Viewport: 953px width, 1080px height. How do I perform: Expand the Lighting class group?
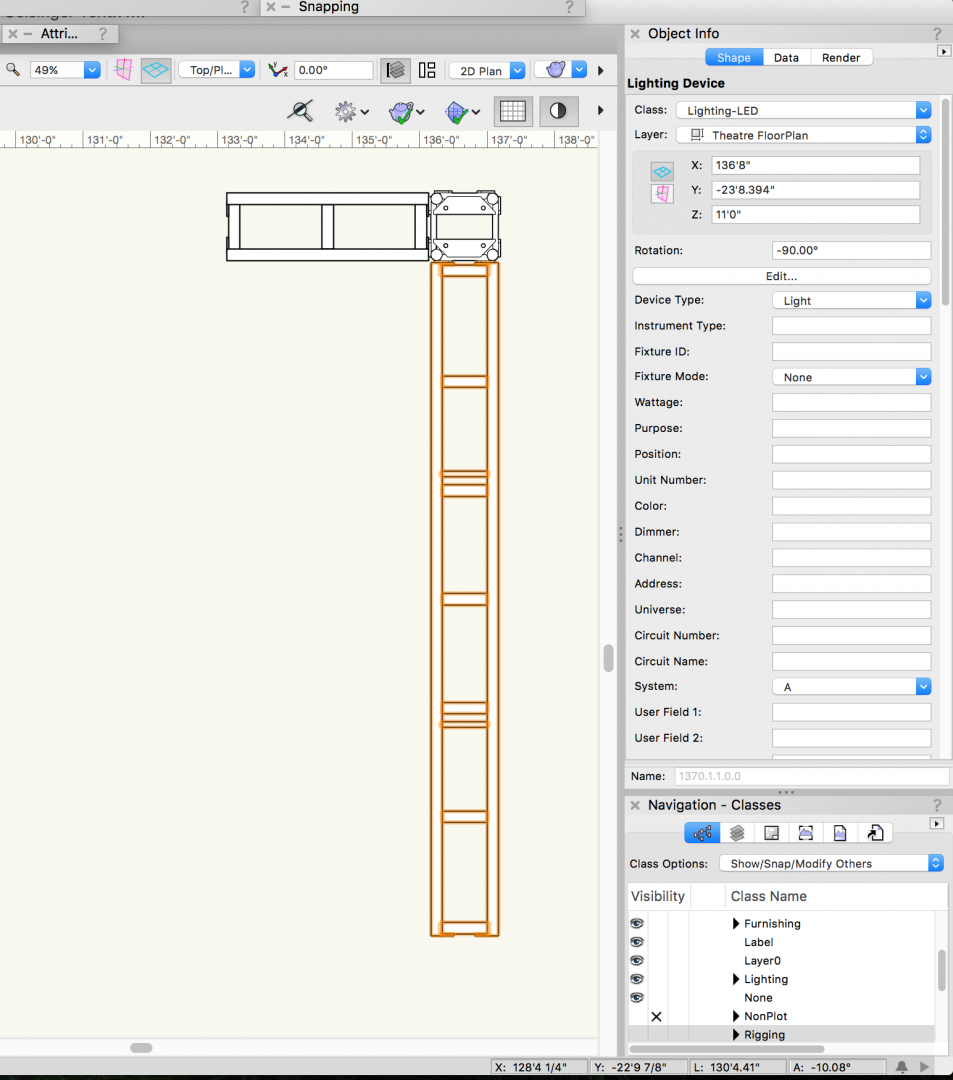[x=737, y=980]
